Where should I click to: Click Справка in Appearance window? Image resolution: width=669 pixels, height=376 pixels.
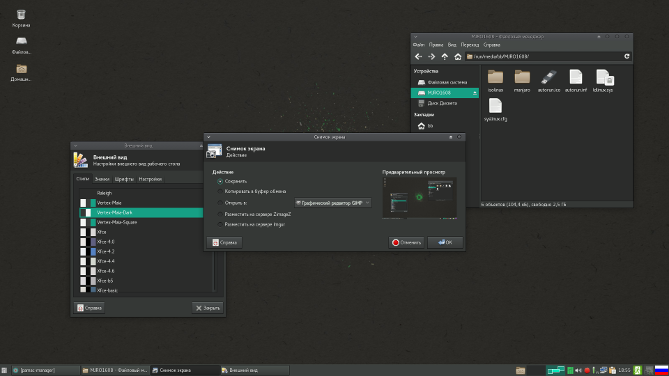click(x=89, y=308)
